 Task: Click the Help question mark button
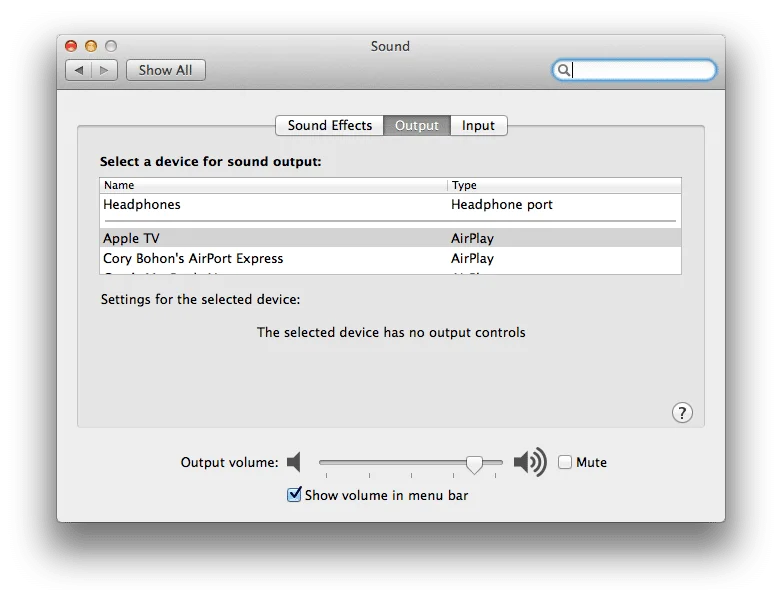[x=681, y=413]
